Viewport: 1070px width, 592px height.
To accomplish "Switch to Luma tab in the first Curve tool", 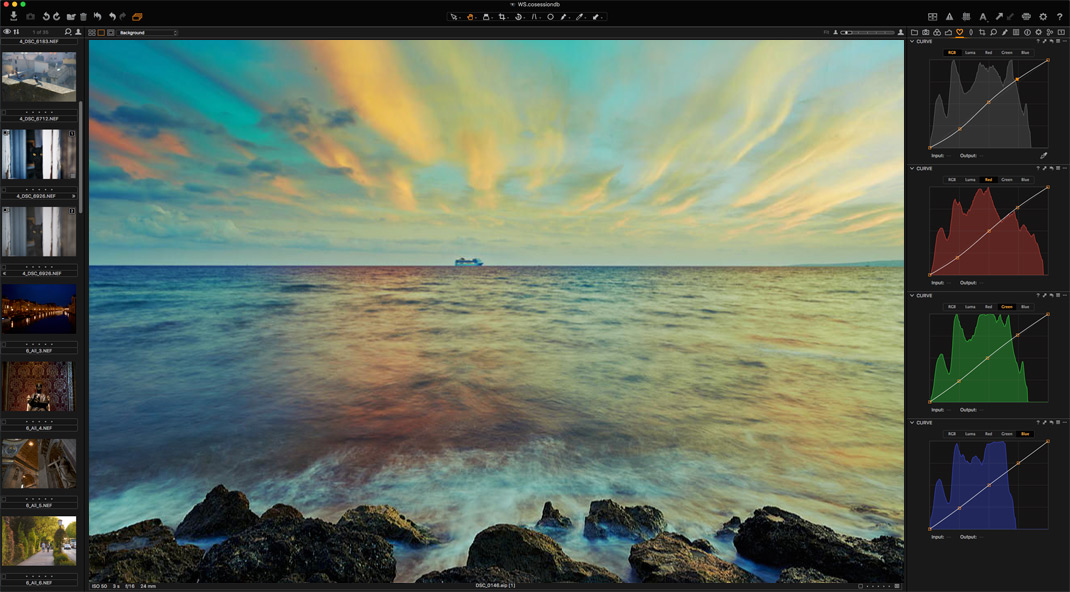I will coord(970,53).
